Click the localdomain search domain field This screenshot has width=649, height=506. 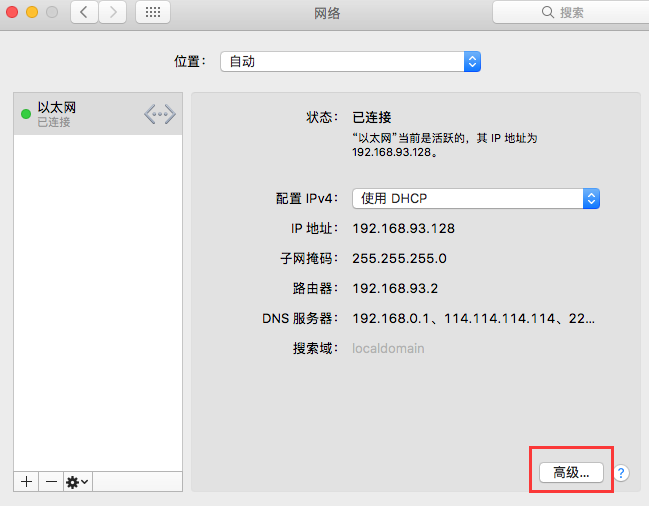point(388,348)
